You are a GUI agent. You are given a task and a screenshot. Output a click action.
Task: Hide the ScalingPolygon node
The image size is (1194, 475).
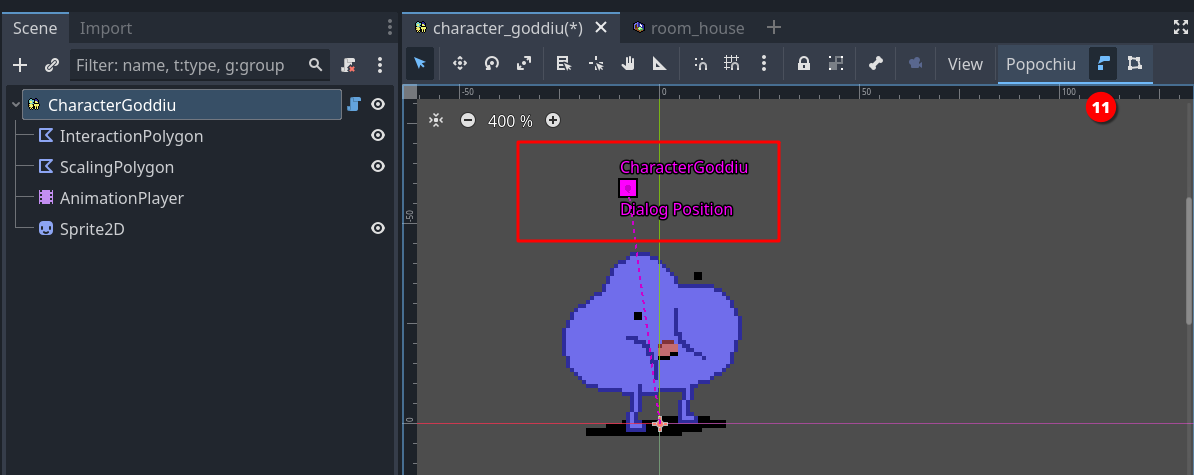click(378, 166)
